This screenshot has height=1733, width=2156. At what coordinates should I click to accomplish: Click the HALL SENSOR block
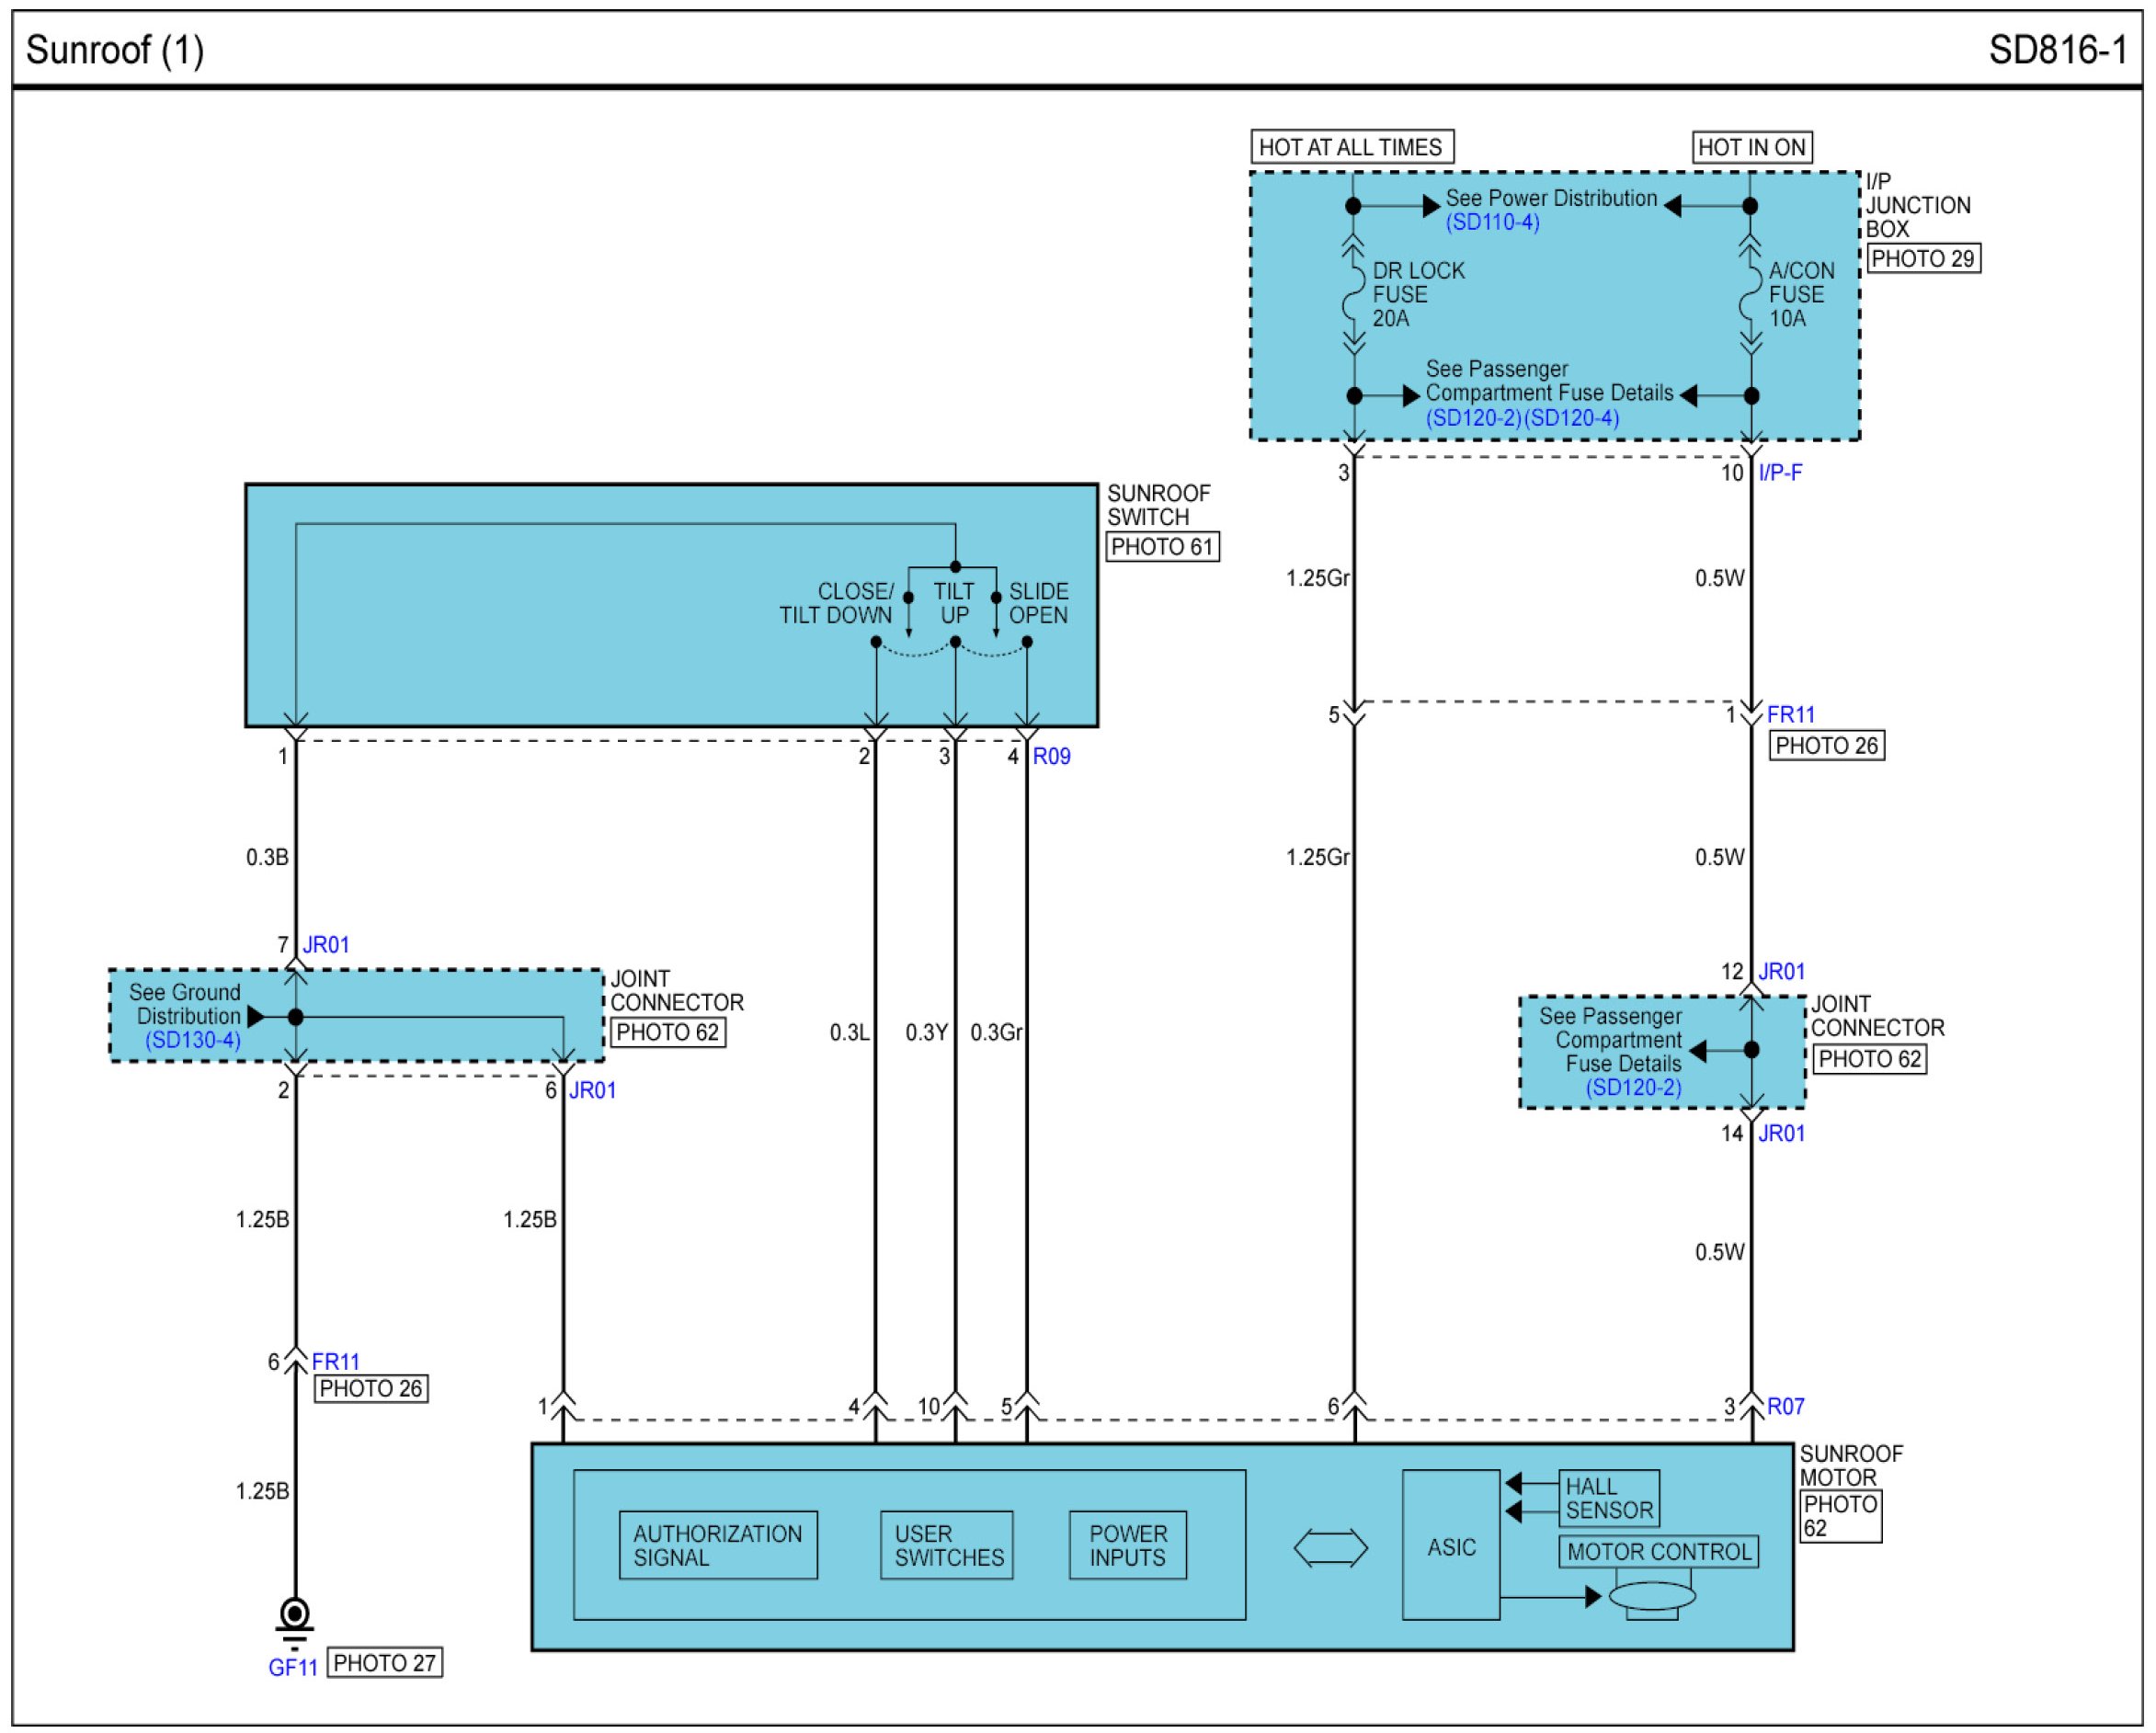[1608, 1498]
